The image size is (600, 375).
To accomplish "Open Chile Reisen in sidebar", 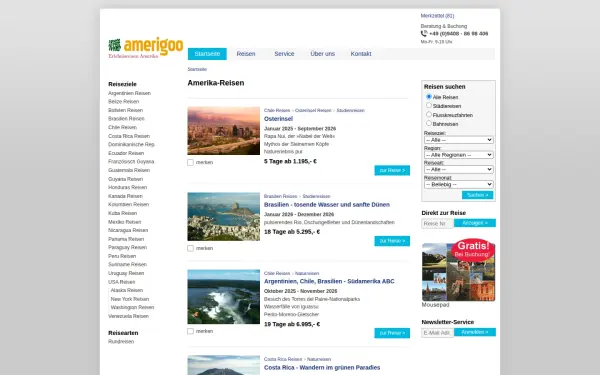I will pos(122,127).
